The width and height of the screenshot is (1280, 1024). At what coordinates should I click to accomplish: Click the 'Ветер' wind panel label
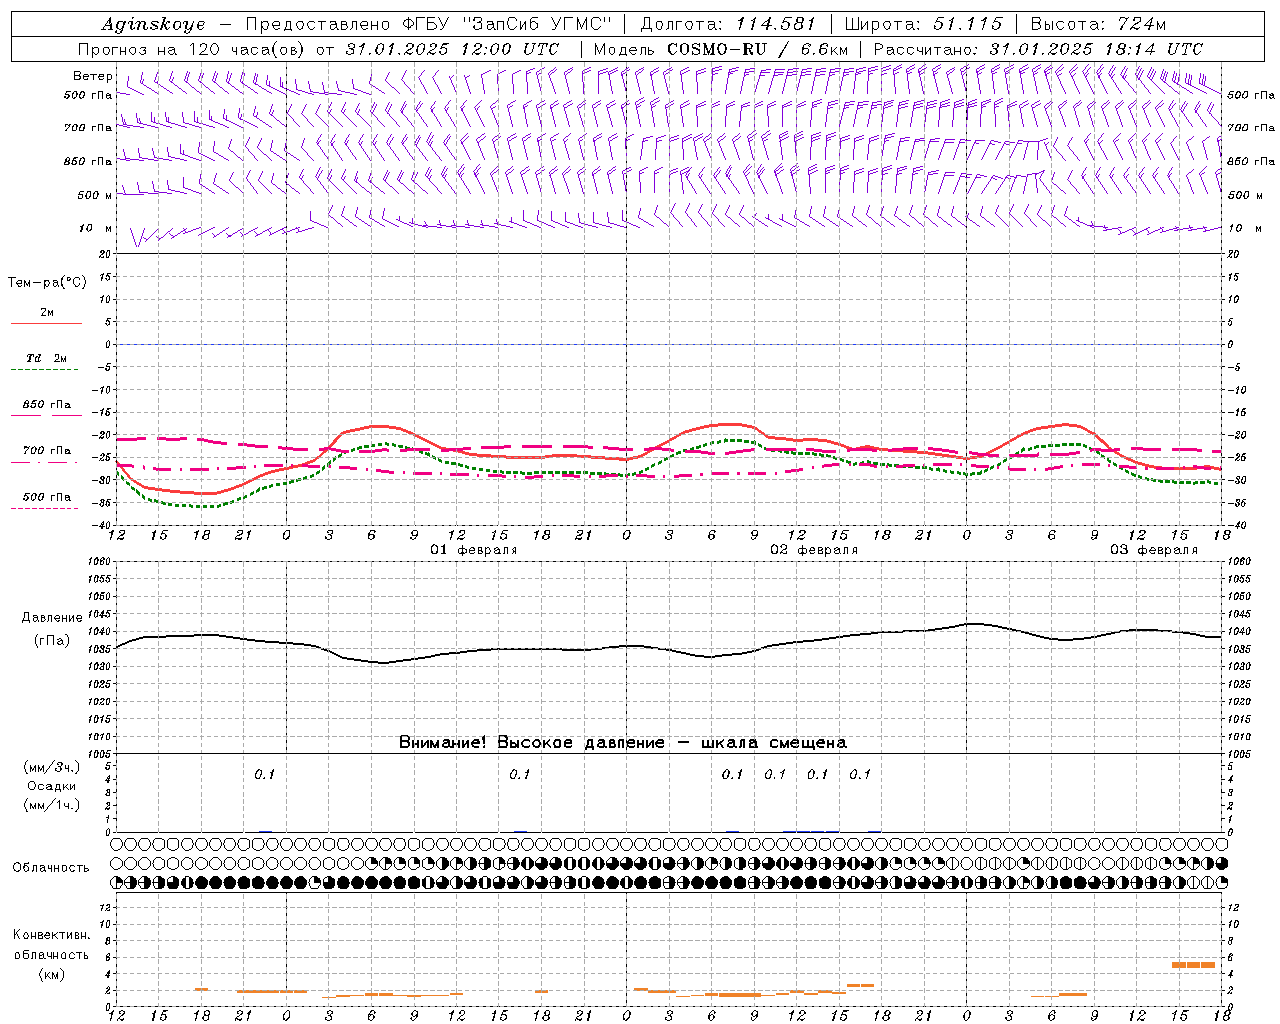(93, 76)
